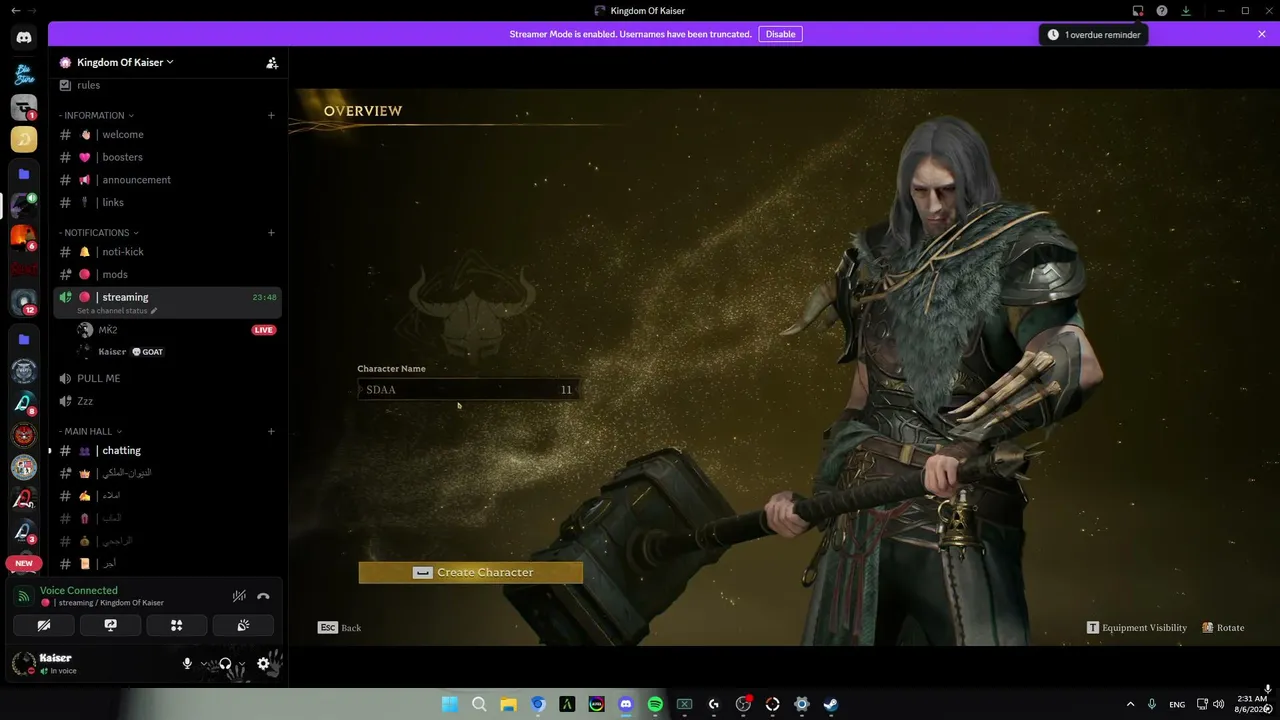Viewport: 1280px width, 720px height.
Task: Open the chatting channel
Action: (x=167, y=451)
